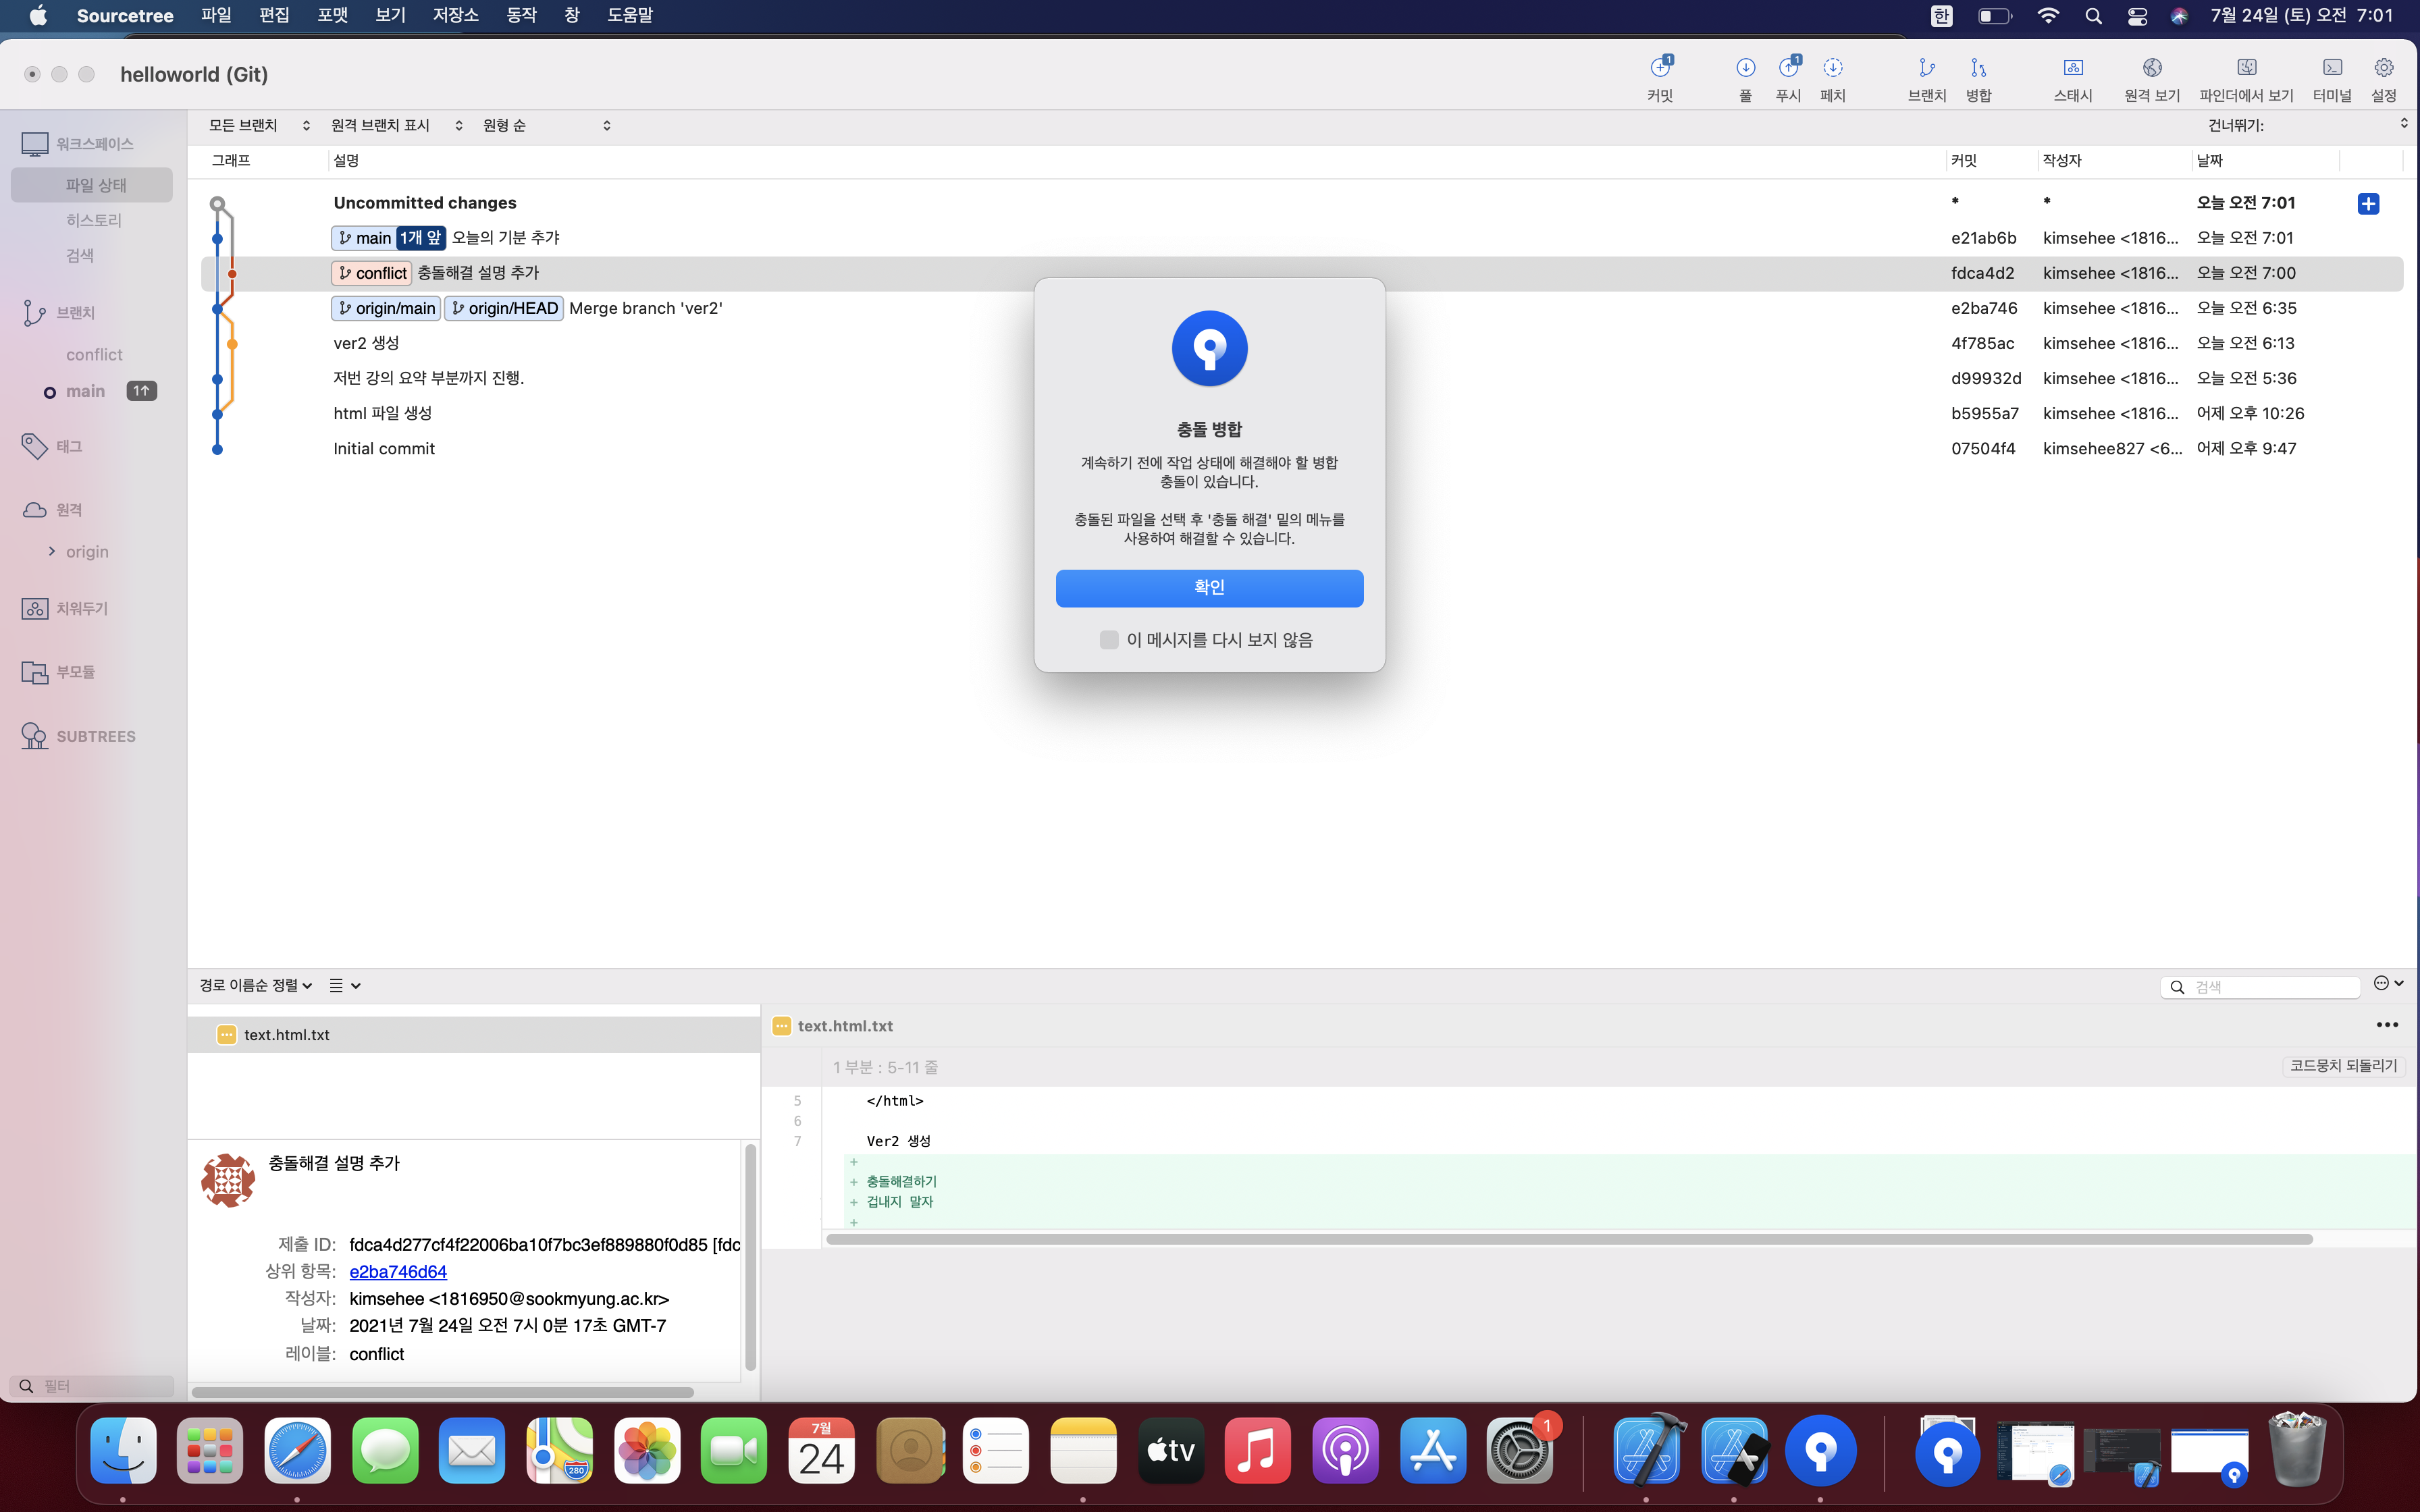Viewport: 2420px width, 1512px height.
Task: Open the remote view (원격 보기) icon
Action: (2152, 68)
